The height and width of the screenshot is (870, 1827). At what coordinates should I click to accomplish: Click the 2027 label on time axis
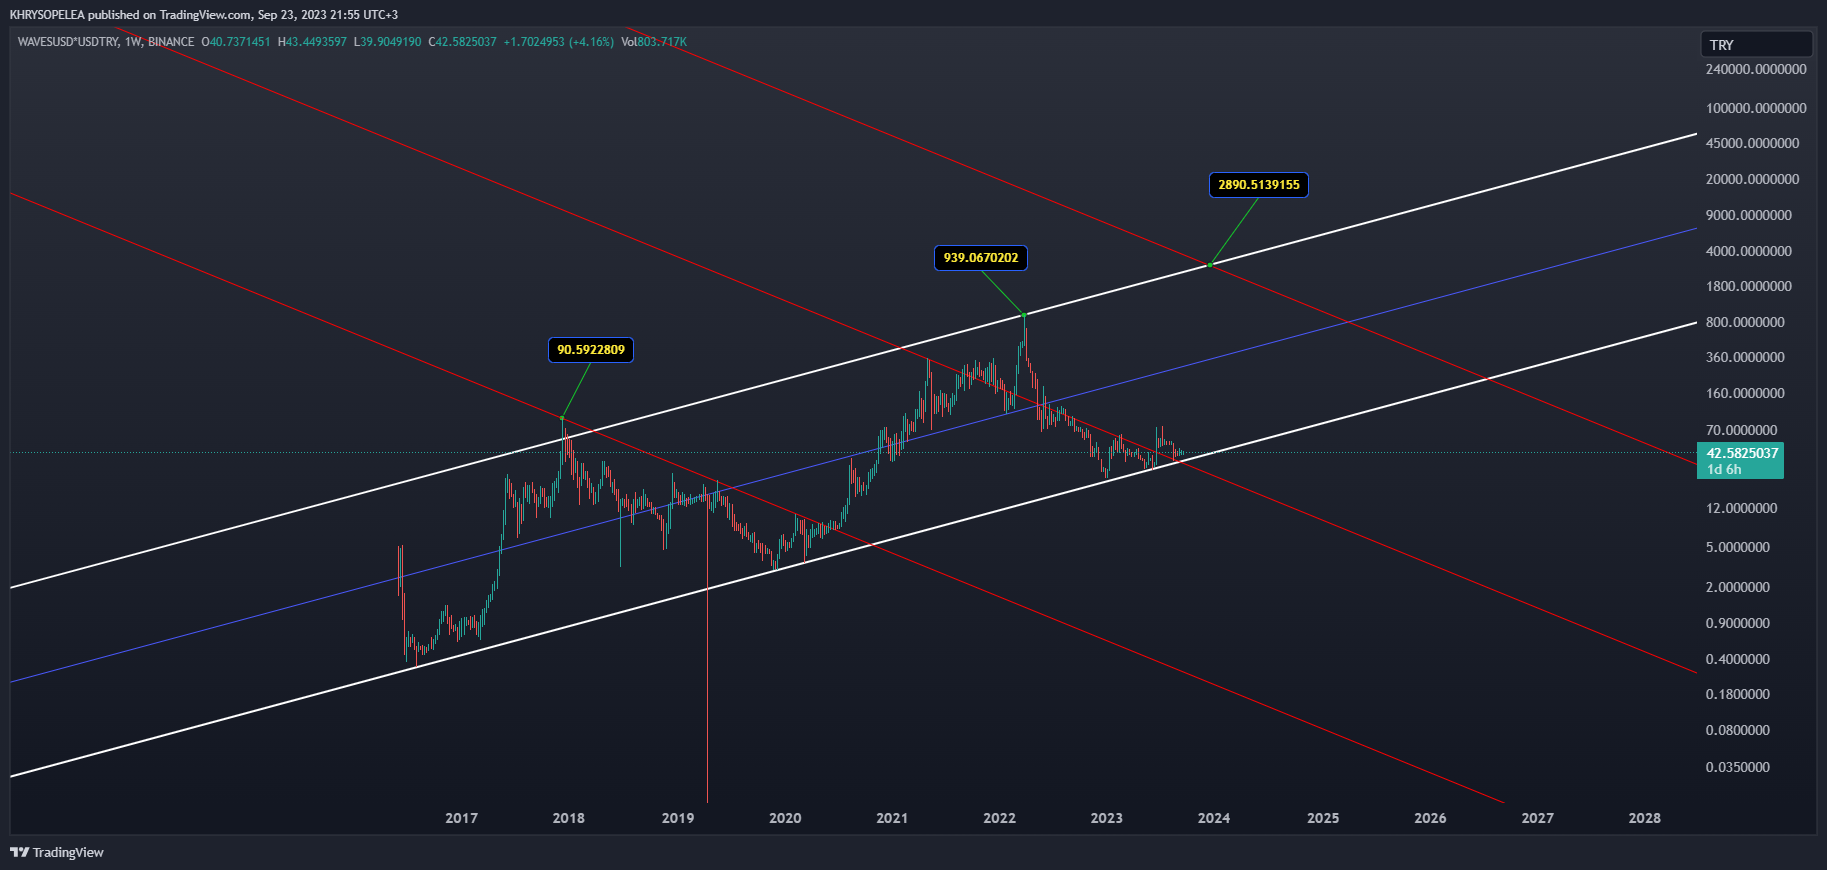[1538, 818]
